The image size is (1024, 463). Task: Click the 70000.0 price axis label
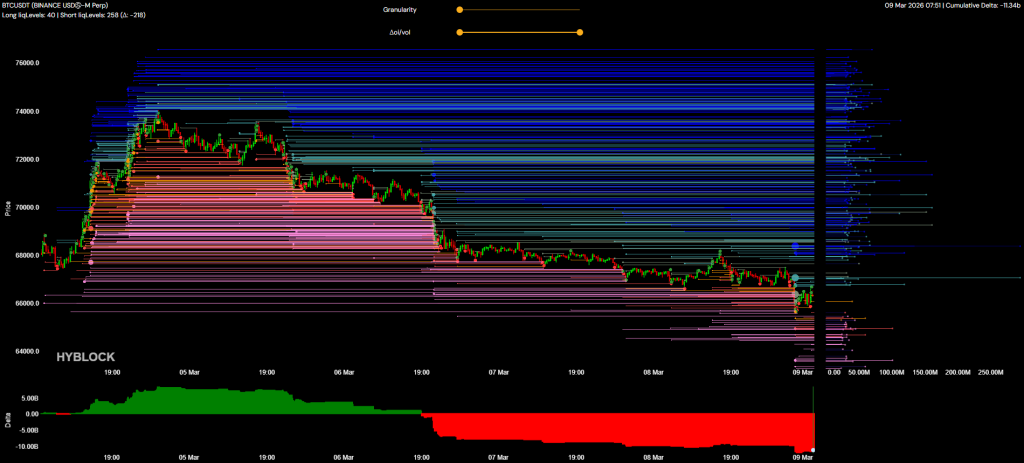click(27, 207)
